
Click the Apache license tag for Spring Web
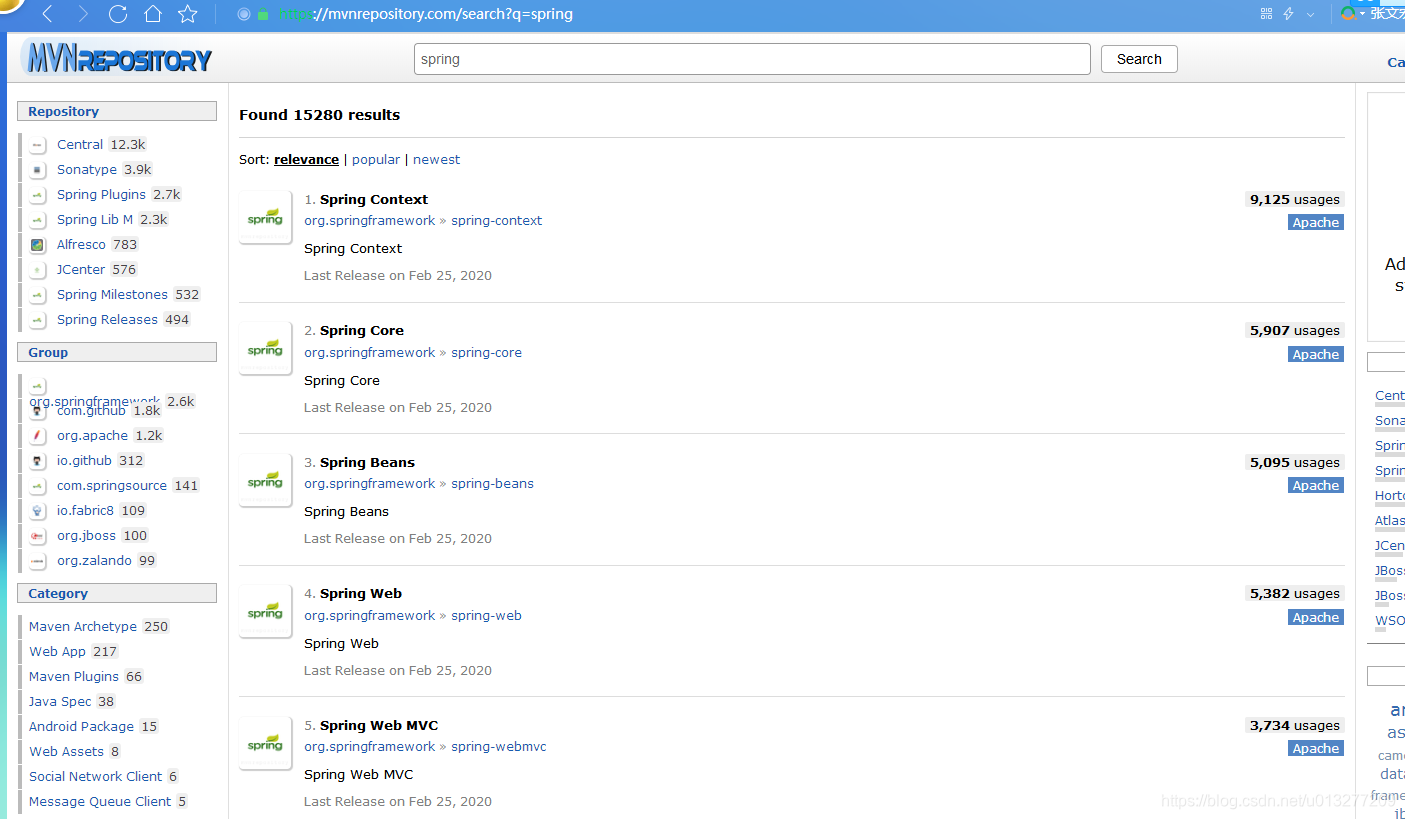[1316, 618]
